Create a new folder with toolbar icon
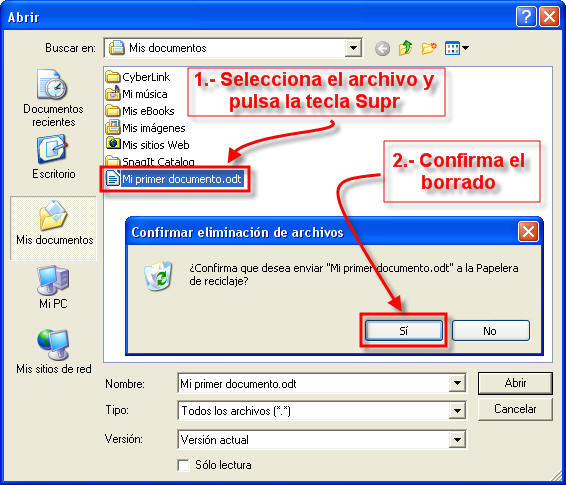The image size is (566, 485). [429, 48]
